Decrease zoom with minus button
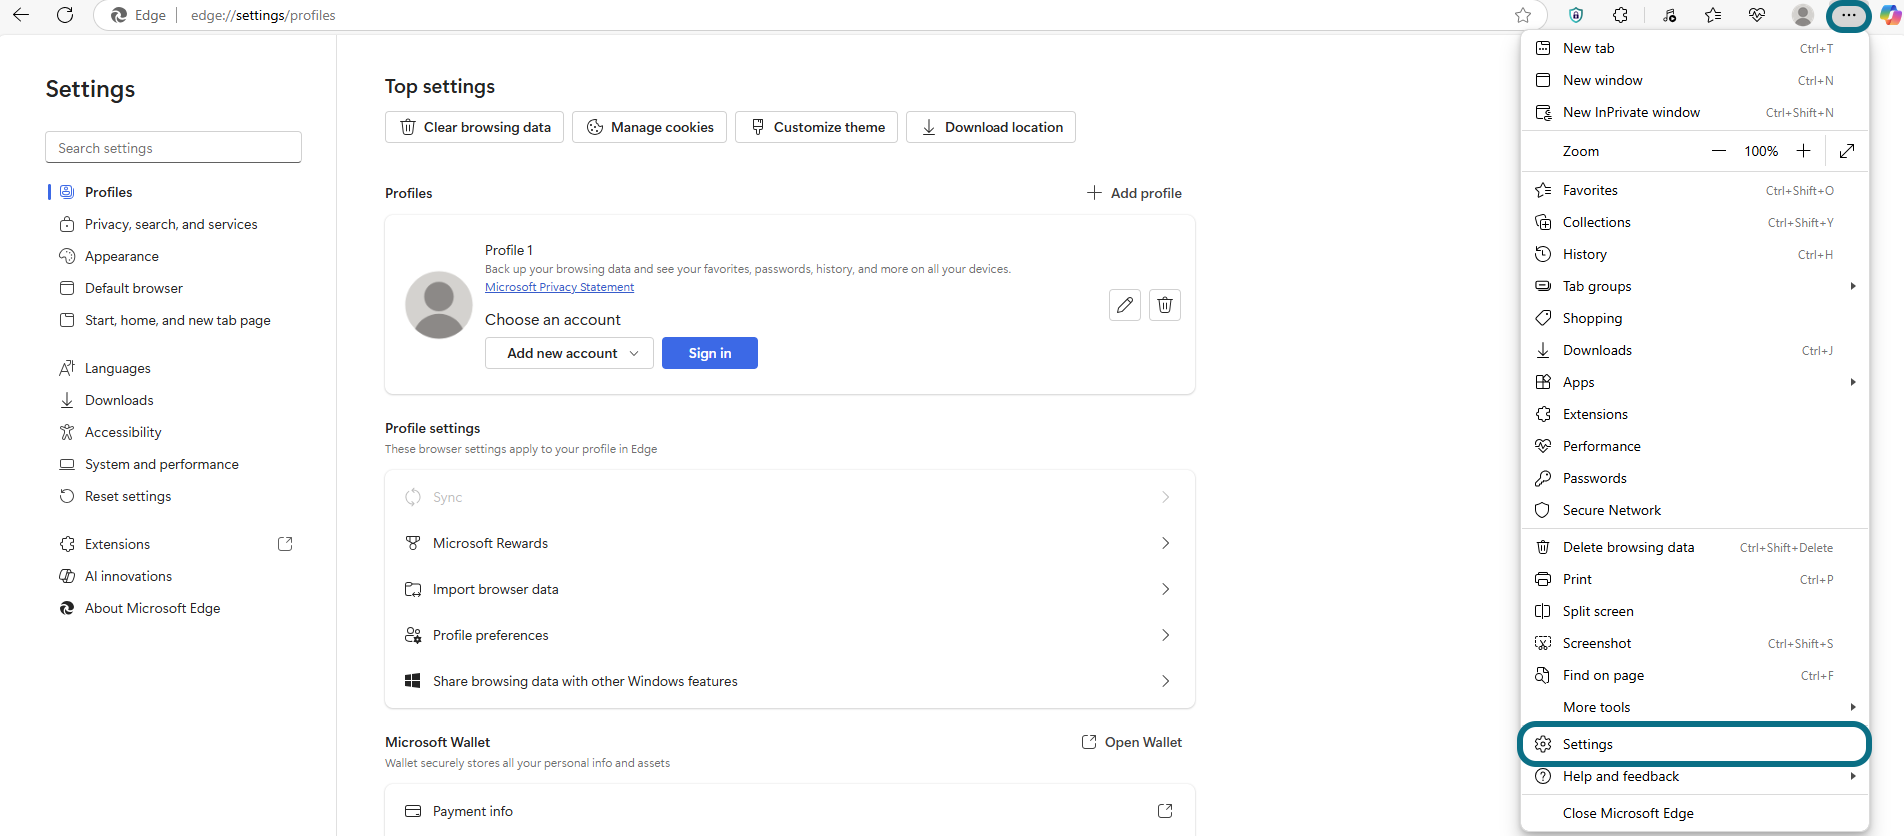 [x=1718, y=151]
